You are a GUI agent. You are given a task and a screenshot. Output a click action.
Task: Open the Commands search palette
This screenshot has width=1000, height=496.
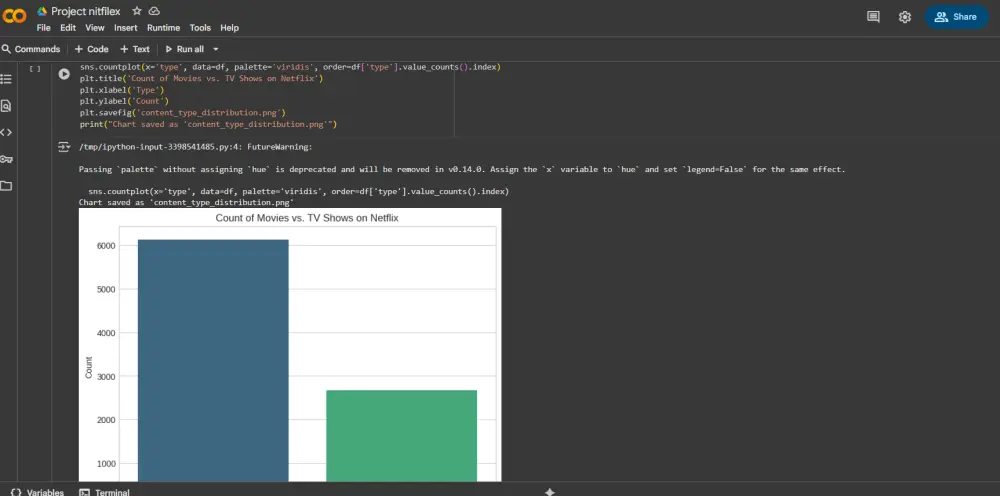(x=31, y=49)
